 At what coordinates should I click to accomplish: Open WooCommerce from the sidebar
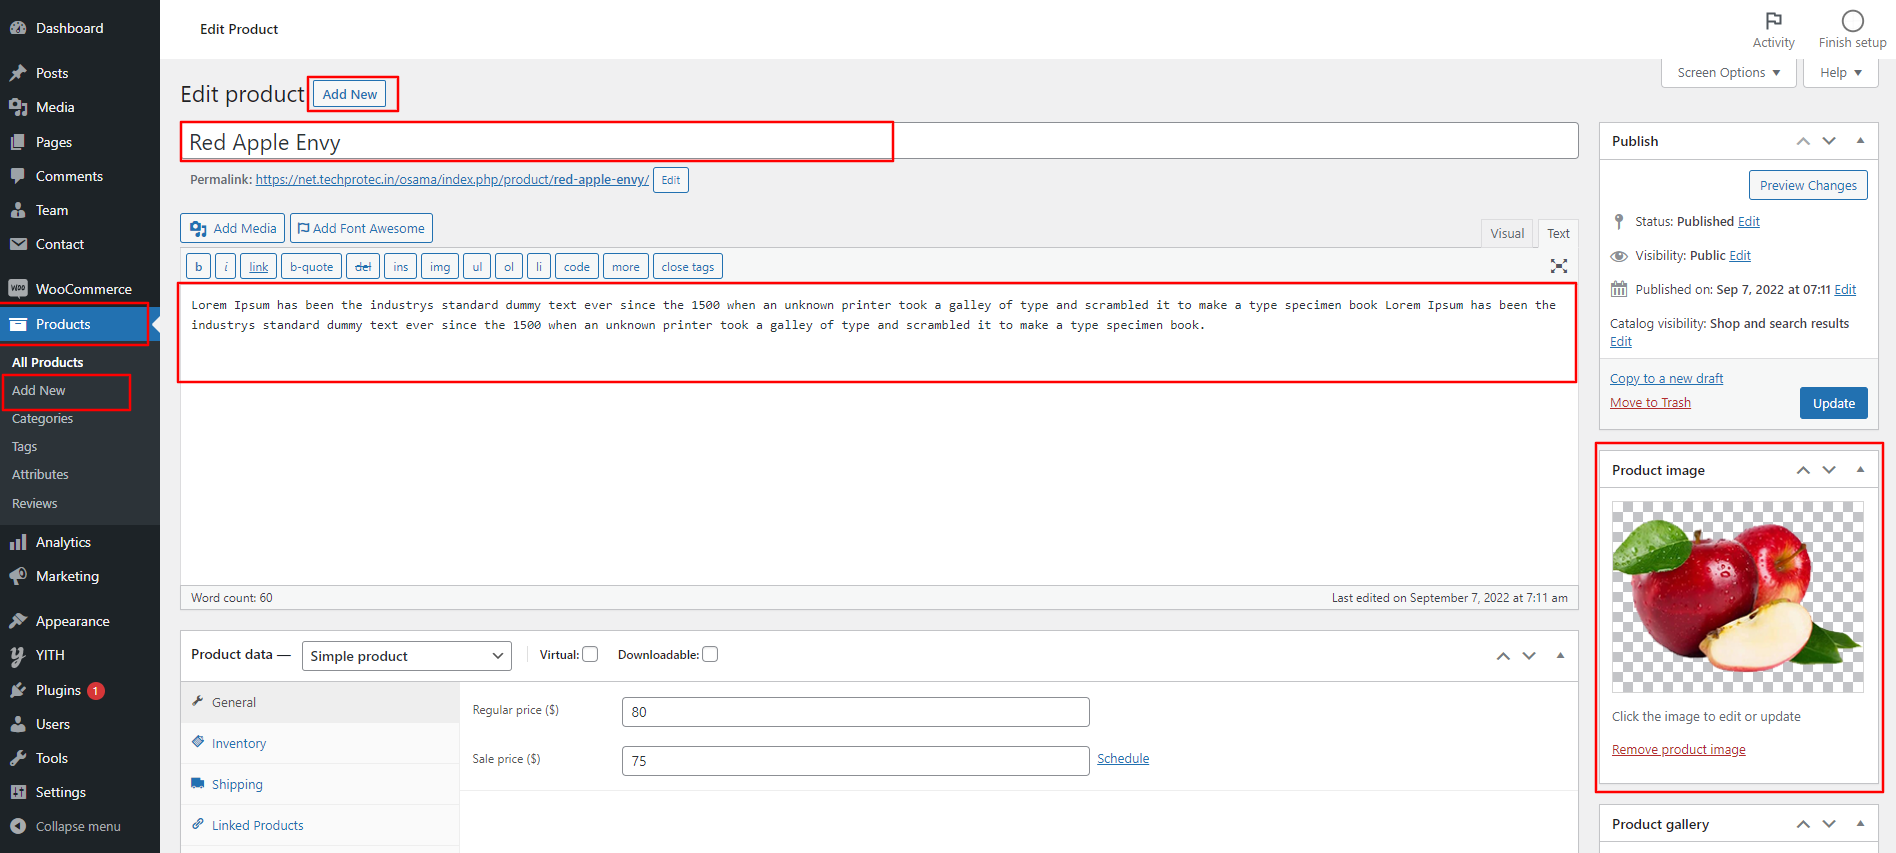[83, 289]
